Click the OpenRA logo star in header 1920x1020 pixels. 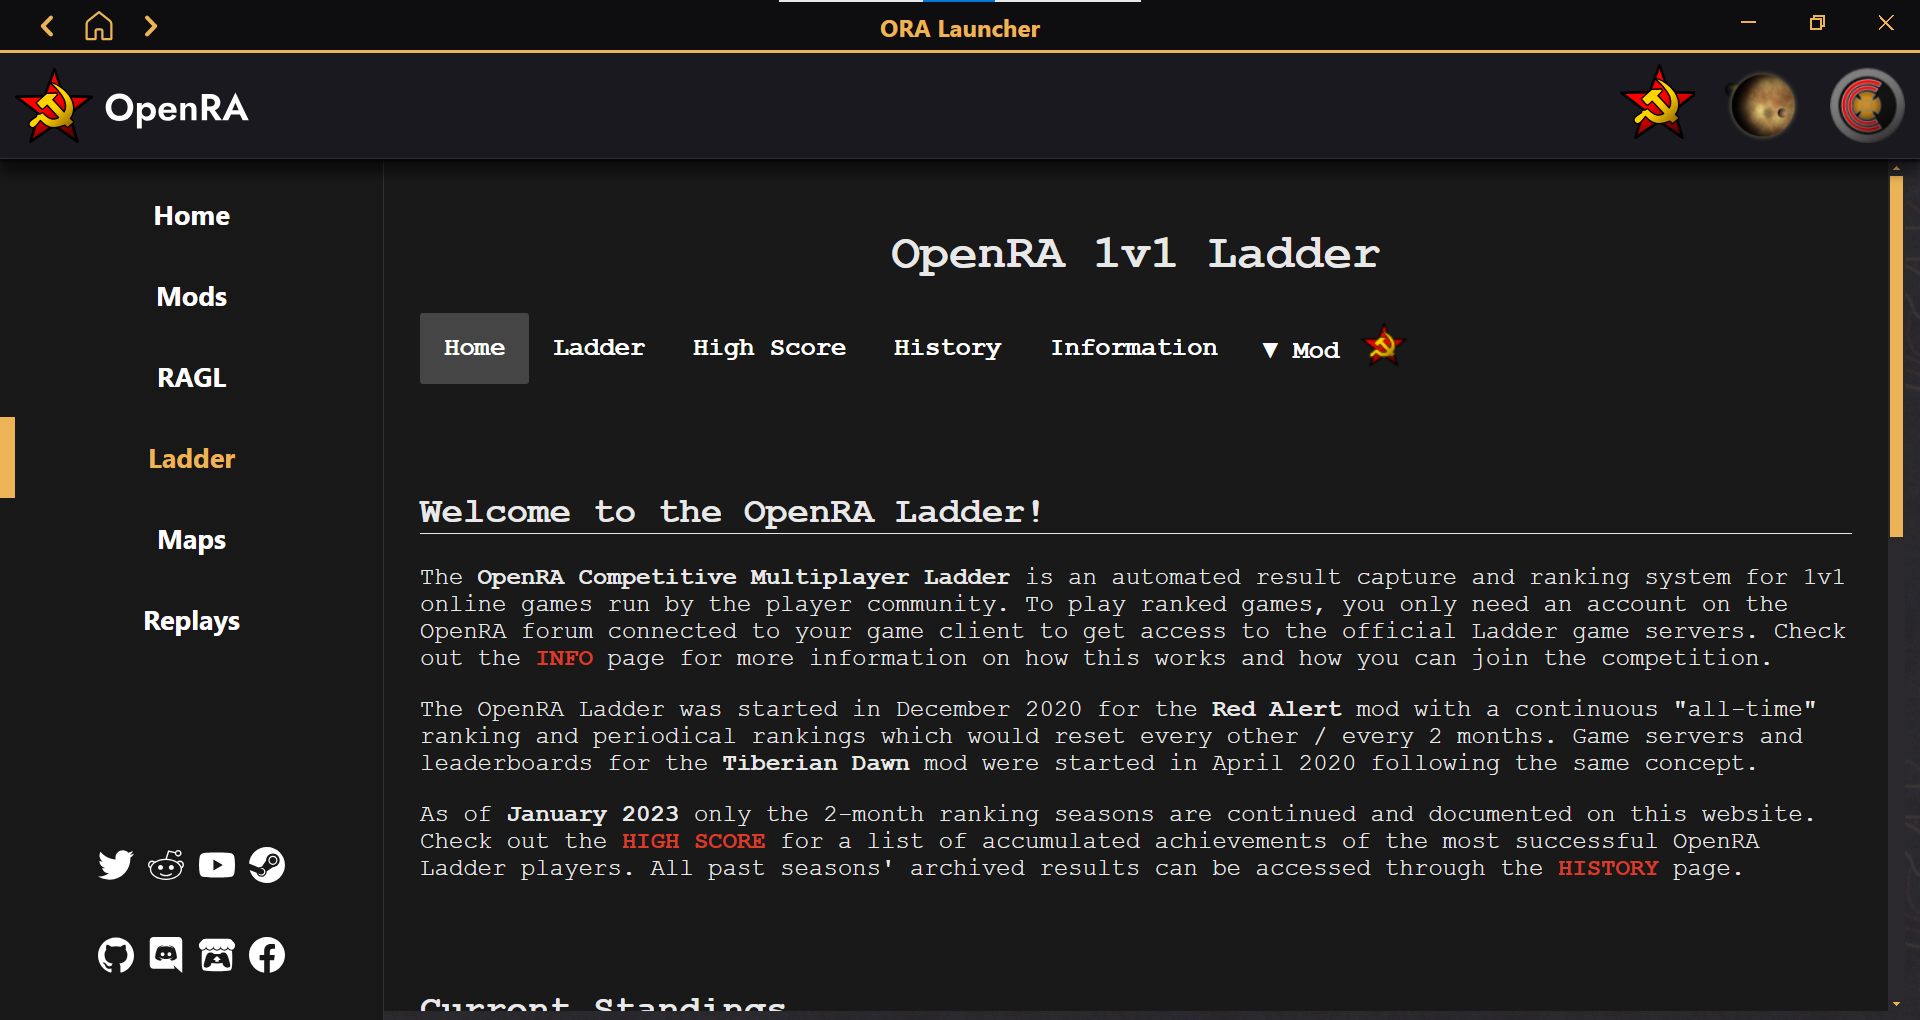[x=52, y=106]
